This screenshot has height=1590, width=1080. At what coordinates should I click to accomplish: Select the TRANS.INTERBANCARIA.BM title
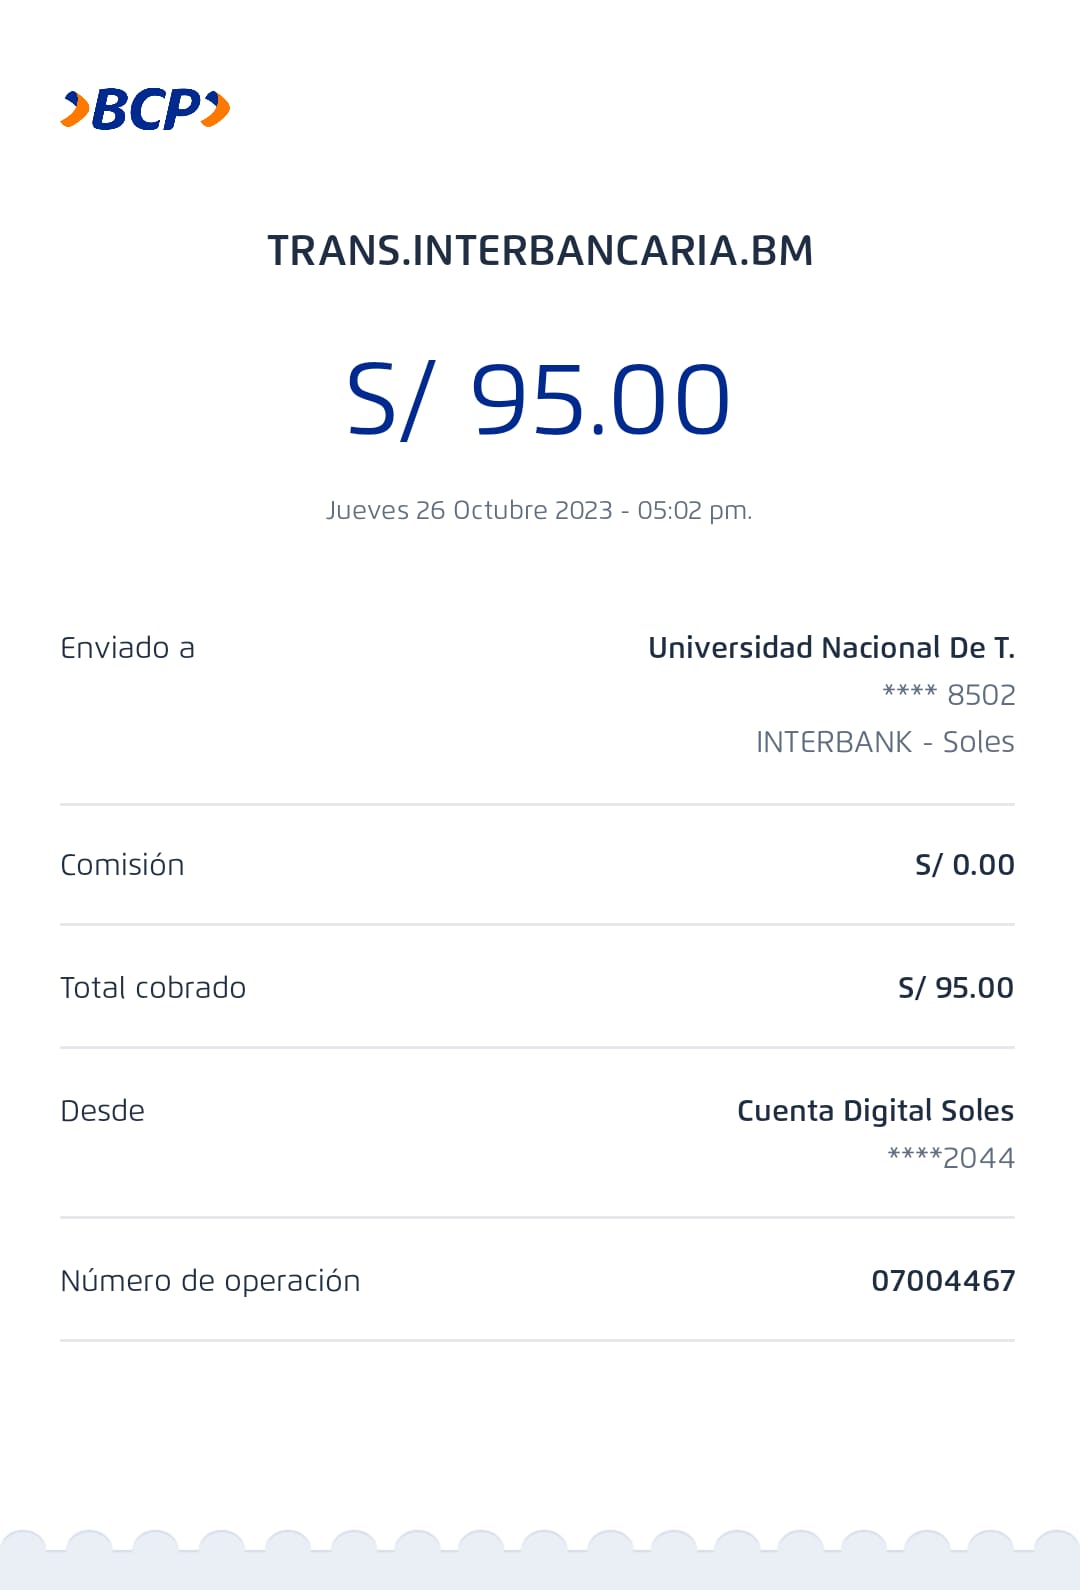click(x=540, y=251)
